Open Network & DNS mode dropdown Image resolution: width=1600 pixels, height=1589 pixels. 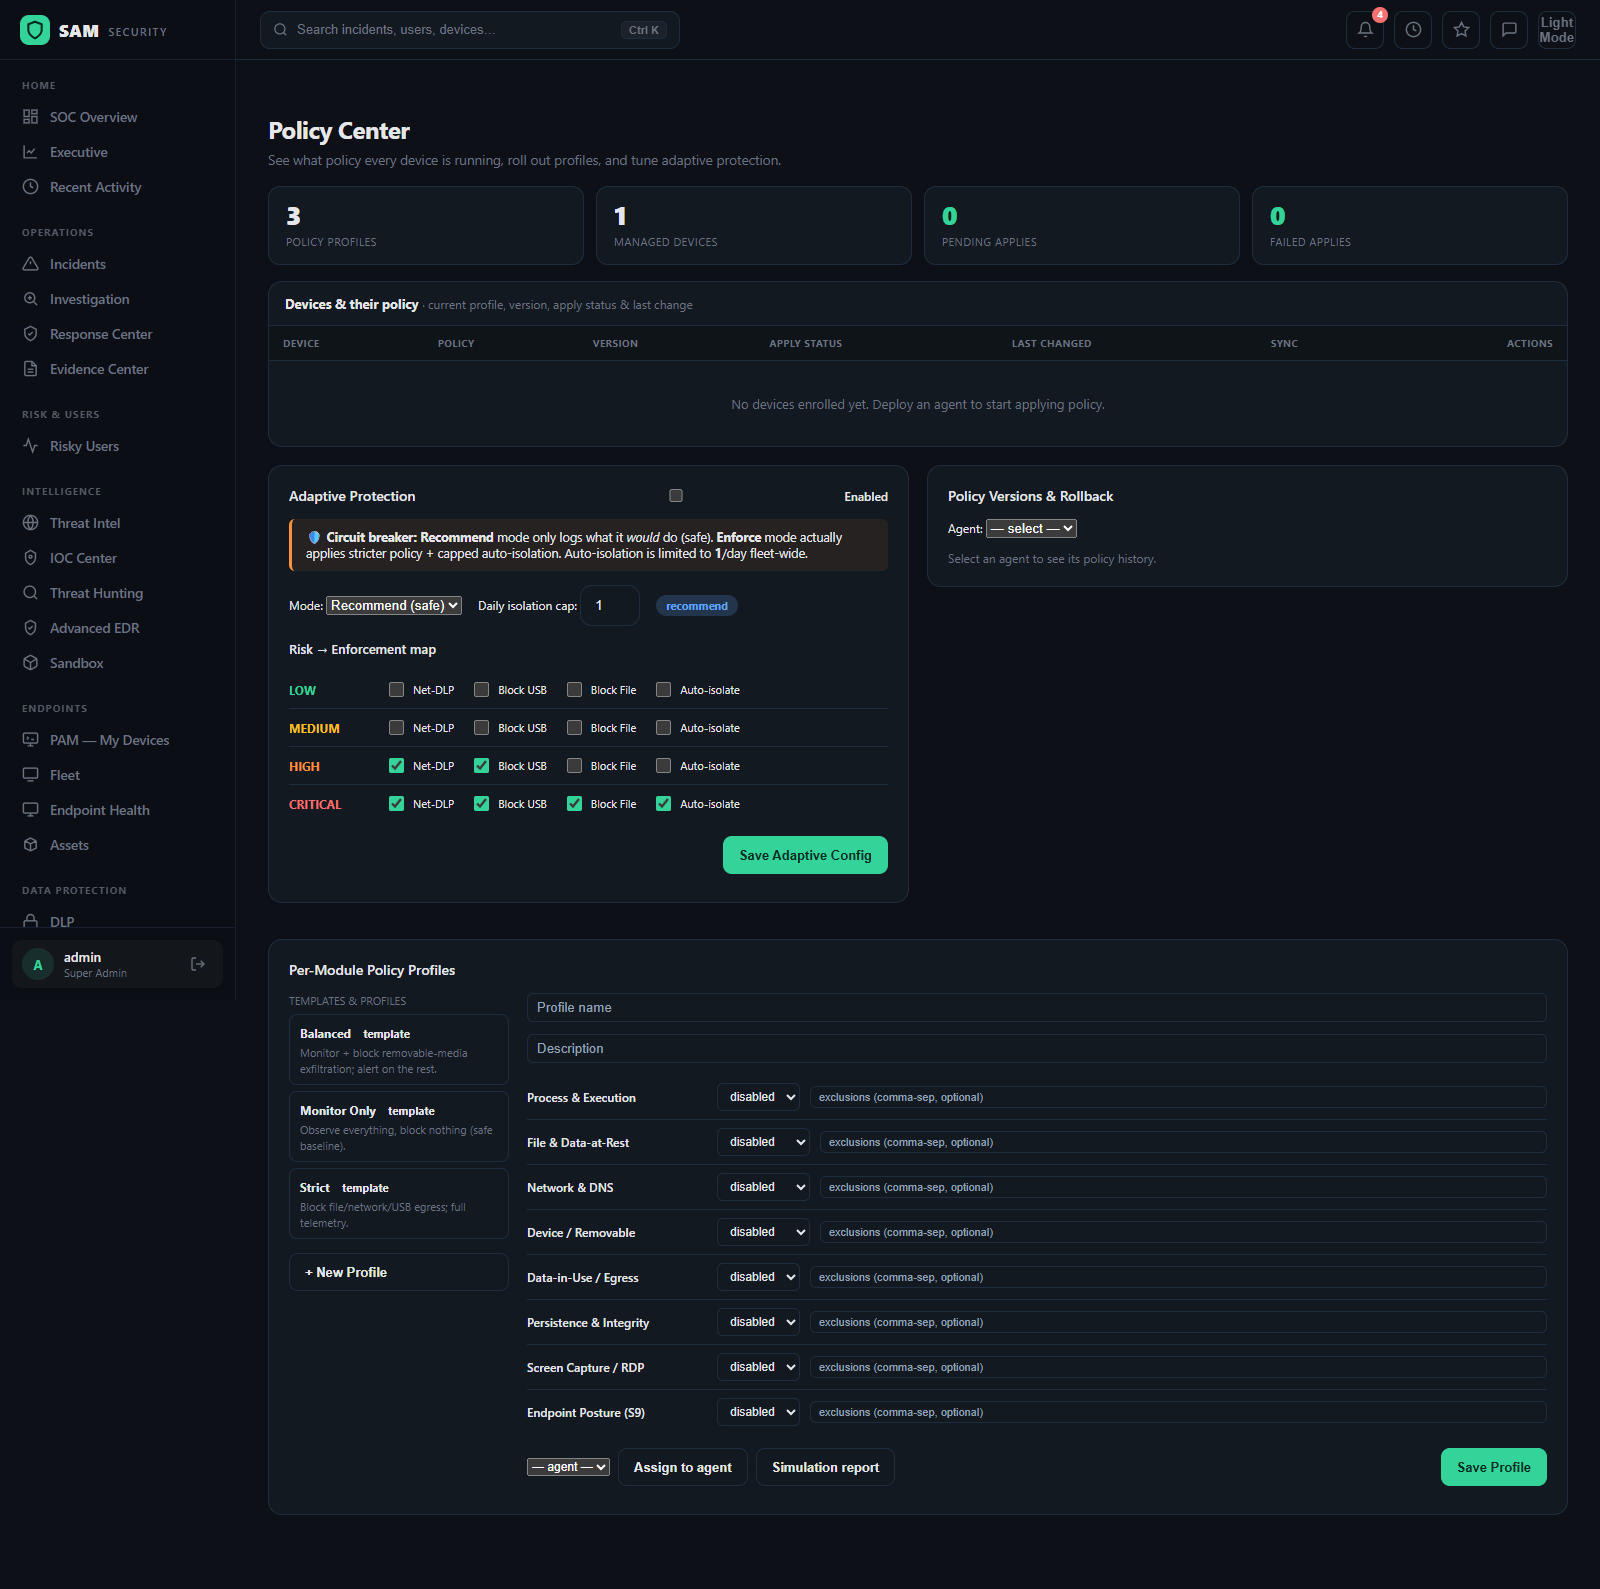pyautogui.click(x=763, y=1187)
